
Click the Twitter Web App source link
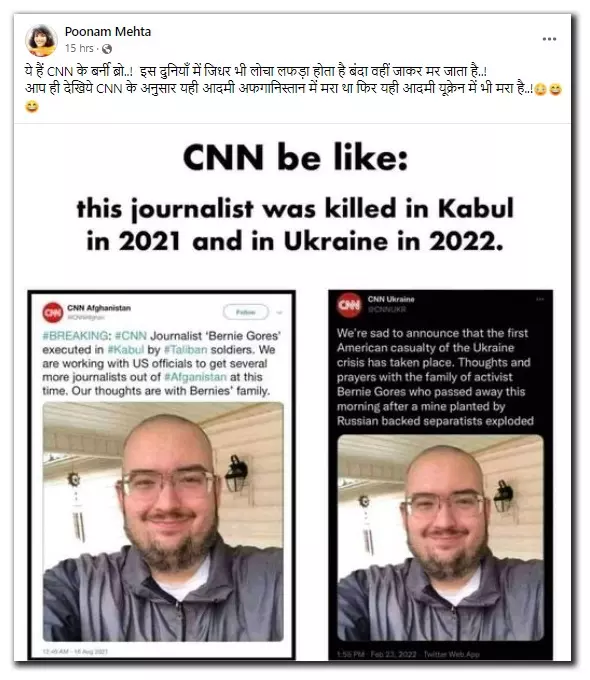(x=451, y=654)
